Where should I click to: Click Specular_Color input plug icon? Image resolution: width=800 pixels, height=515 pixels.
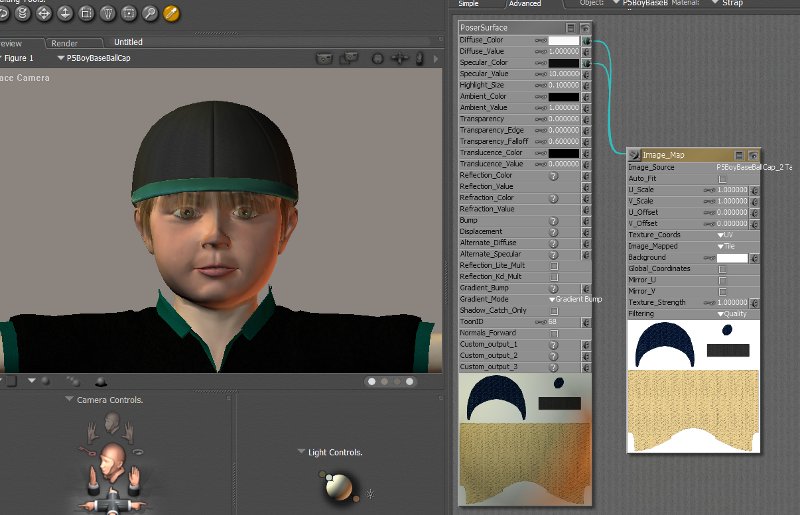[586, 63]
